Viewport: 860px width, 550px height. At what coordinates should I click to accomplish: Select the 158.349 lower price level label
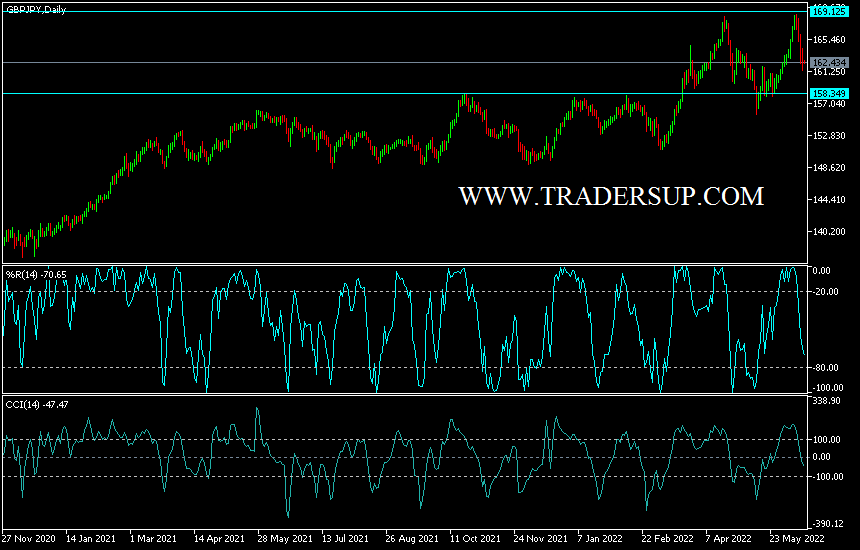[x=829, y=93]
